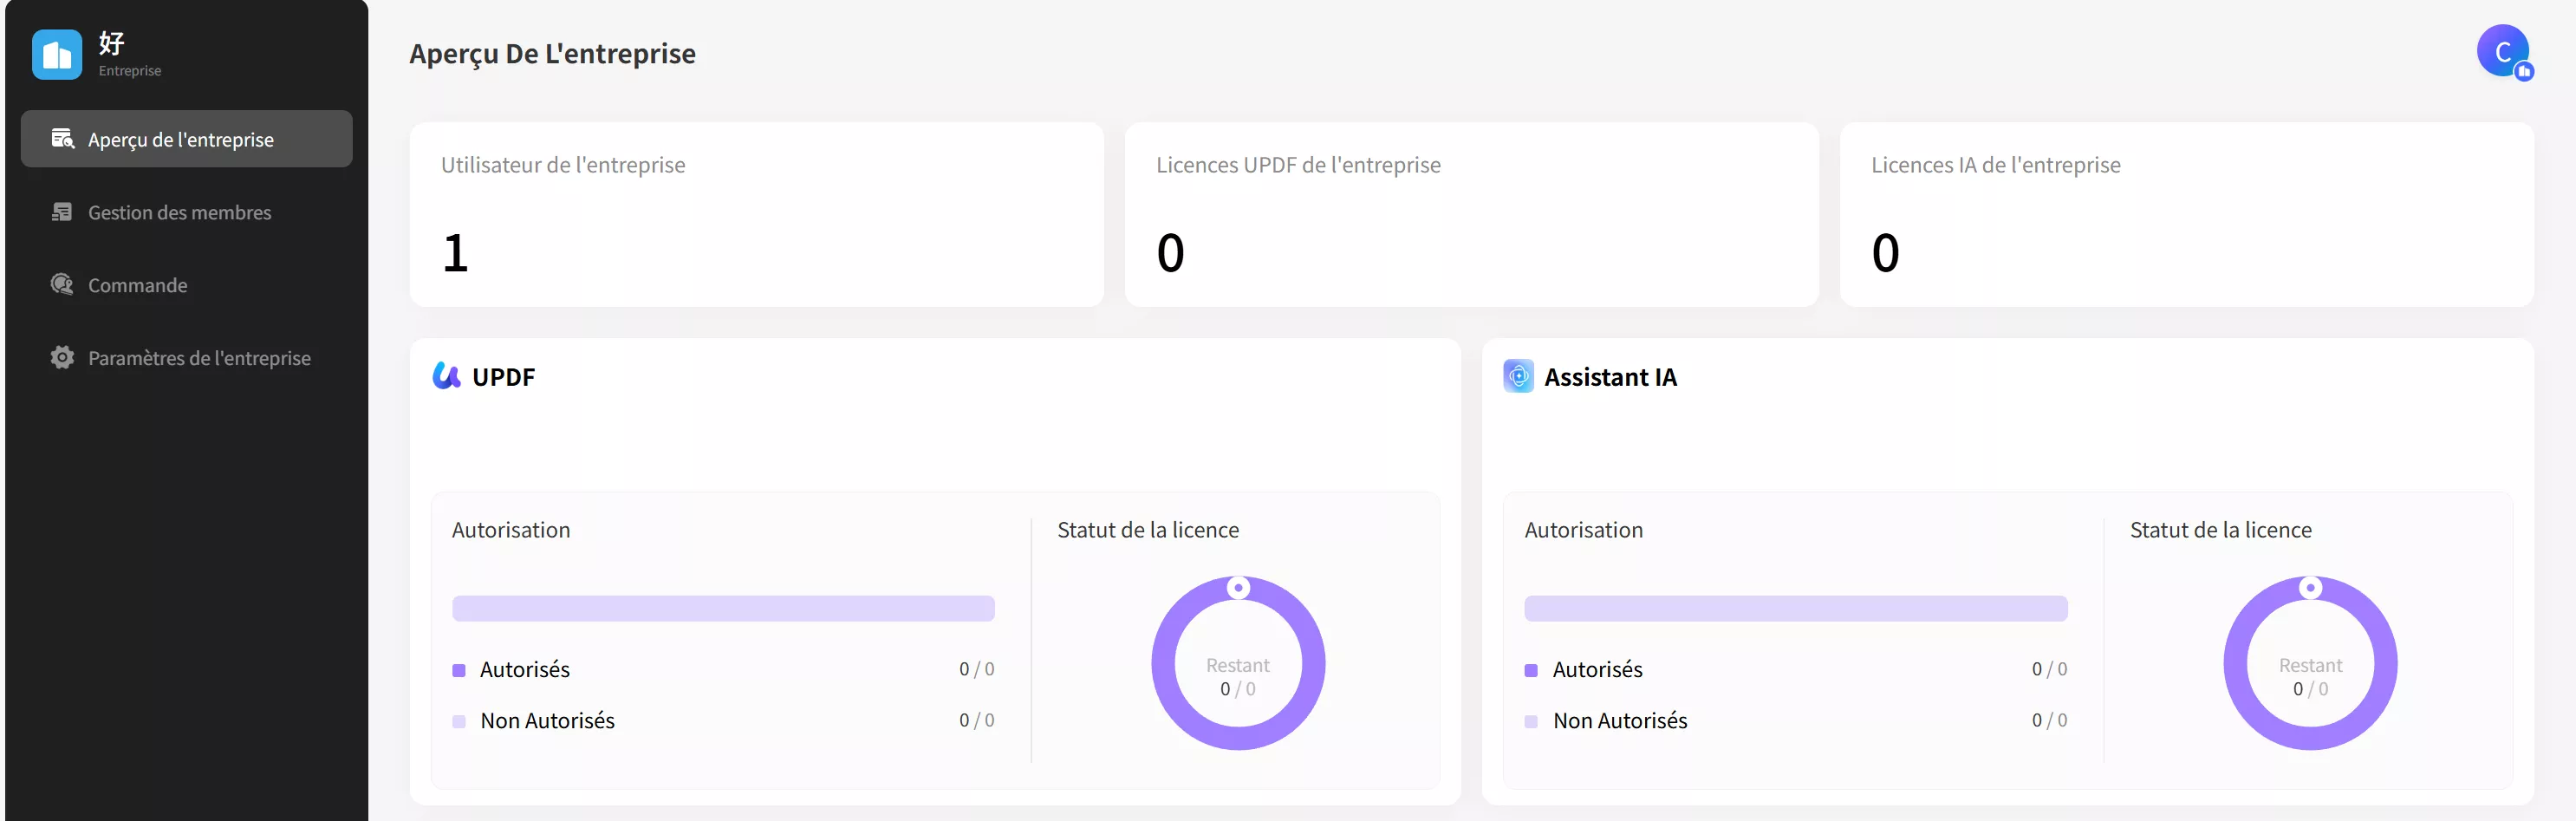Screen dimensions: 2576x821
Task: Click the UPDF licences count 0
Action: (1171, 253)
